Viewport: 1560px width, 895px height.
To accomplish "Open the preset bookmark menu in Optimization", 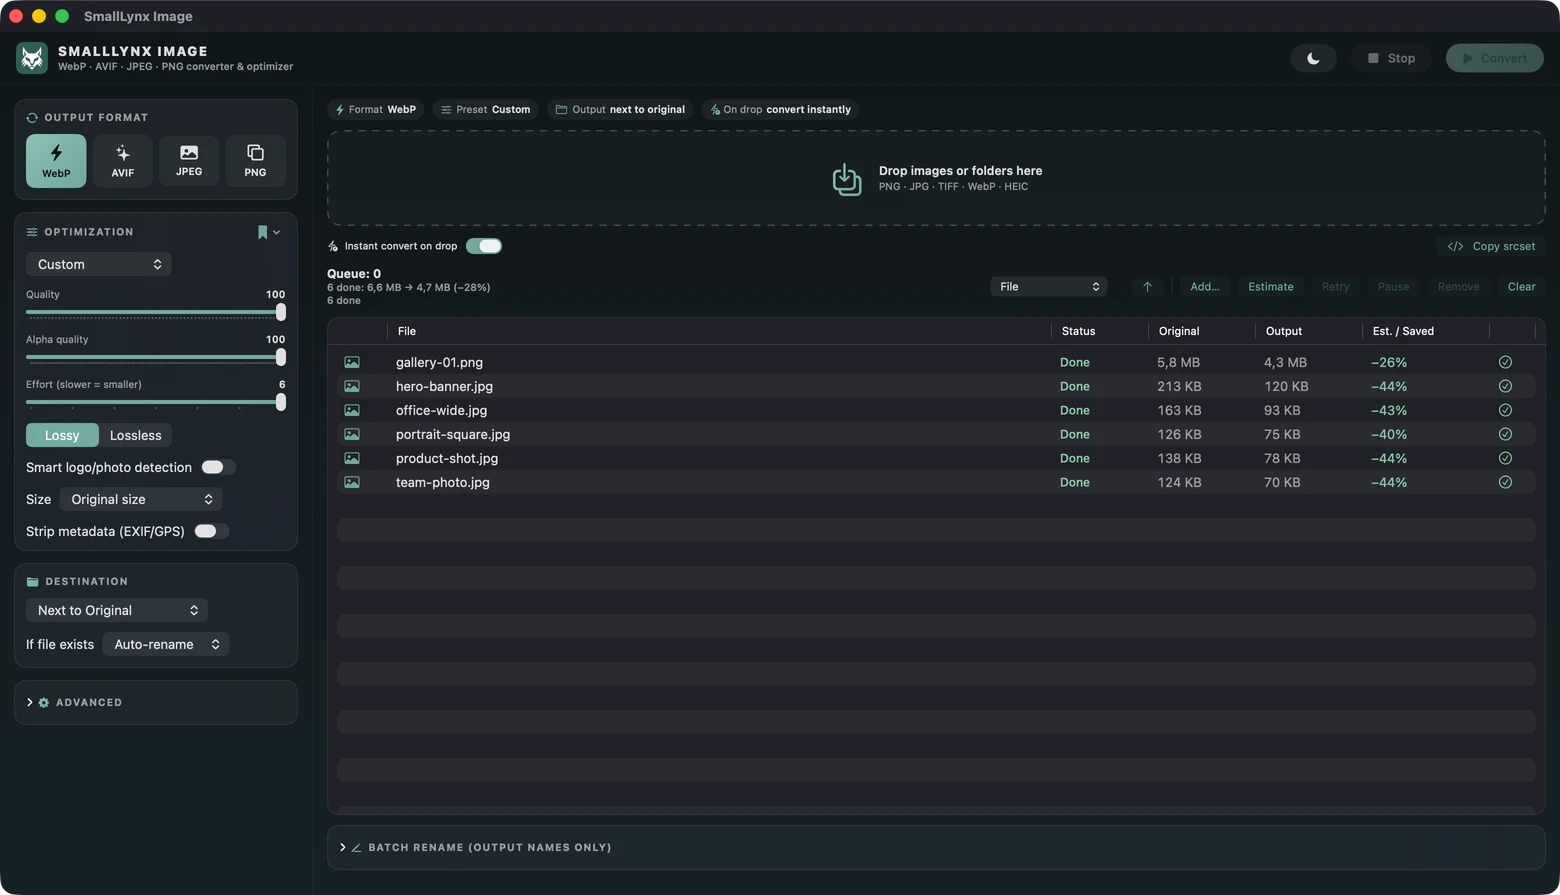I will (x=268, y=232).
